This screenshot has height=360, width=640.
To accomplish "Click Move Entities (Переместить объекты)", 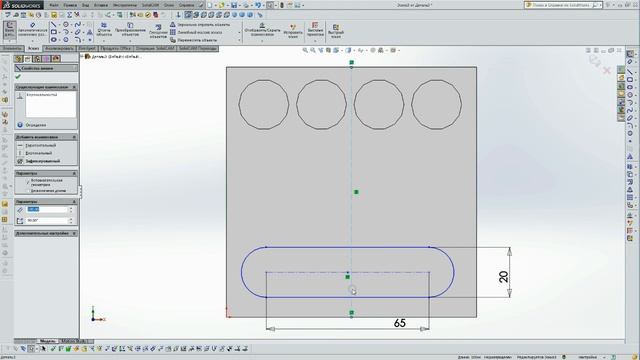I will 193,40.
